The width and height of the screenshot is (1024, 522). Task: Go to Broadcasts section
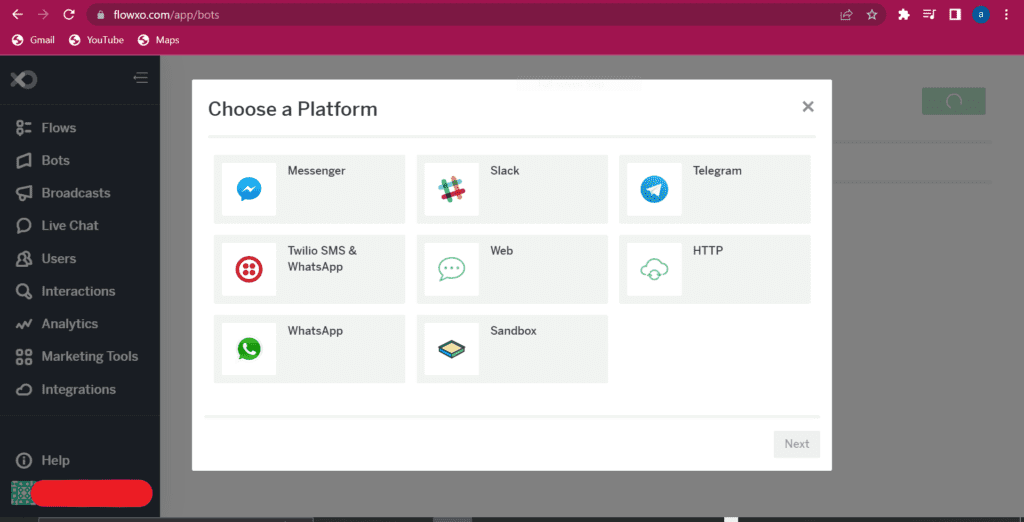(76, 193)
